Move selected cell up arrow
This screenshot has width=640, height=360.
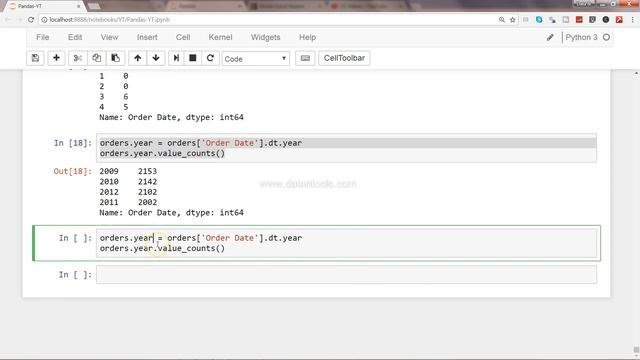[x=138, y=58]
